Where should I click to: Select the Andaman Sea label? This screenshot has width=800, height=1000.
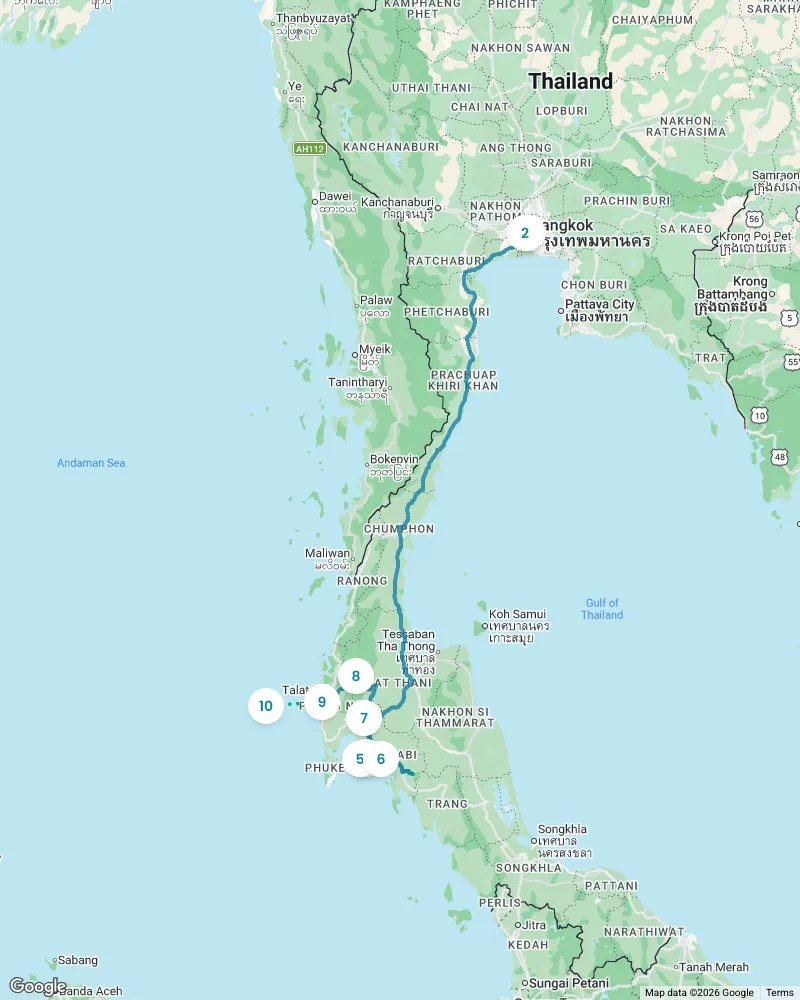click(91, 463)
